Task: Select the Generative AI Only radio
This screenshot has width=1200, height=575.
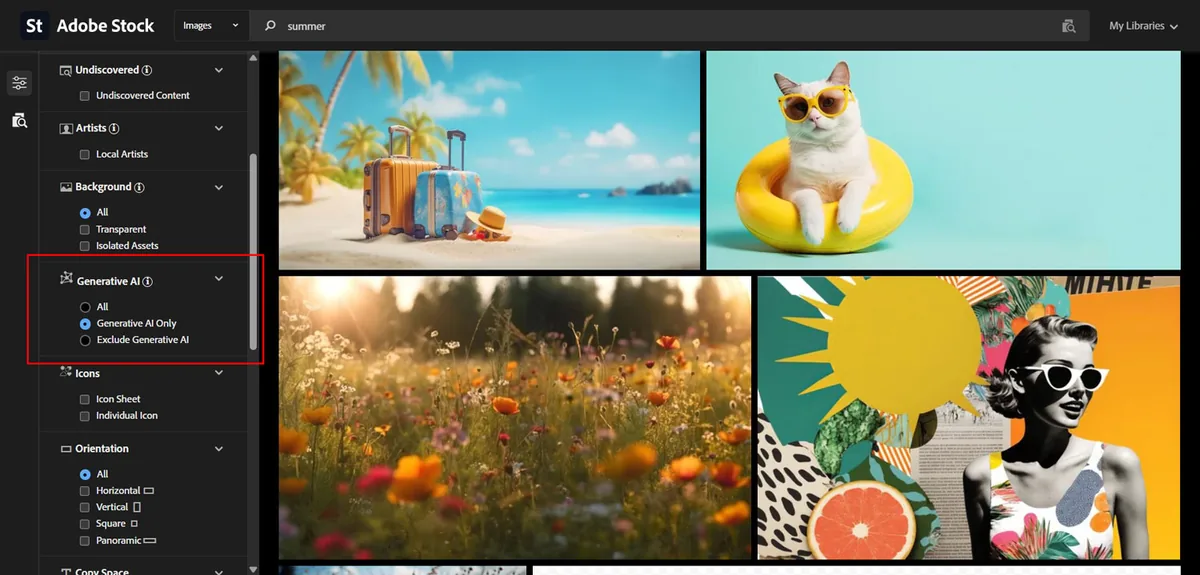Action: [x=85, y=324]
